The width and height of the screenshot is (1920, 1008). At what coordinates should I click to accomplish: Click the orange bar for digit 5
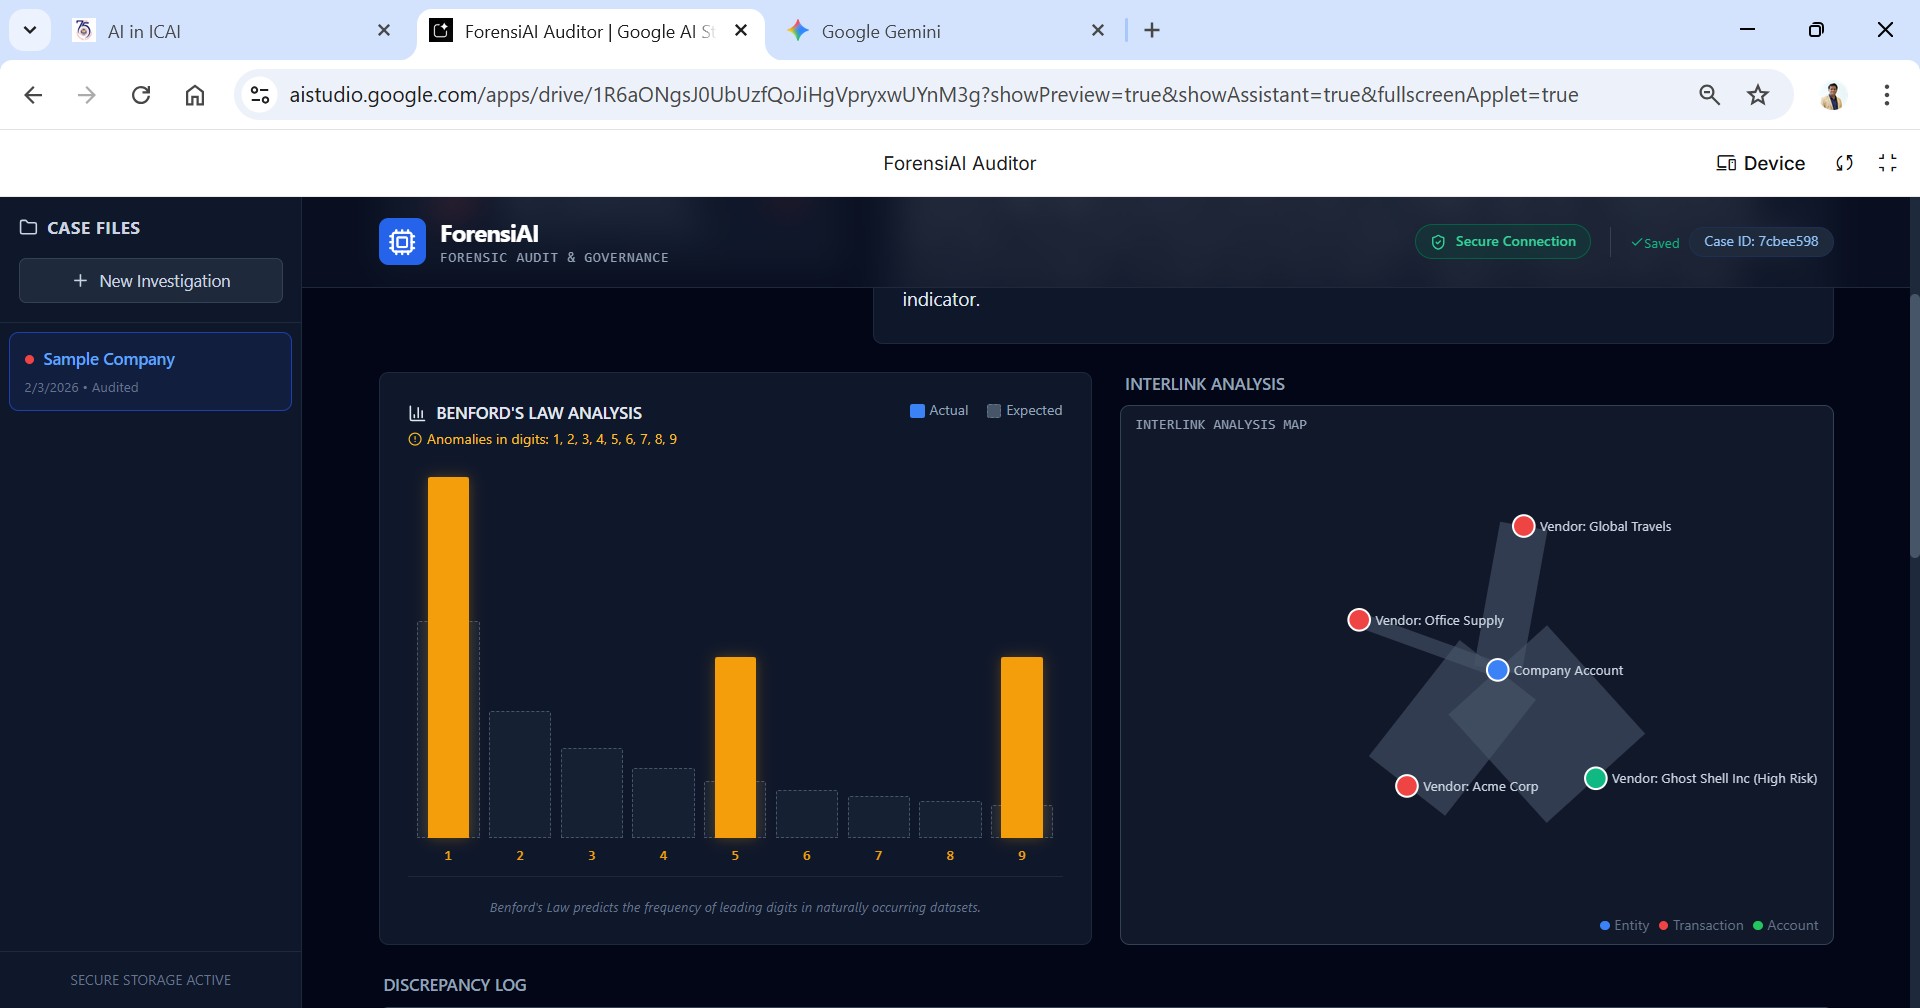point(735,746)
